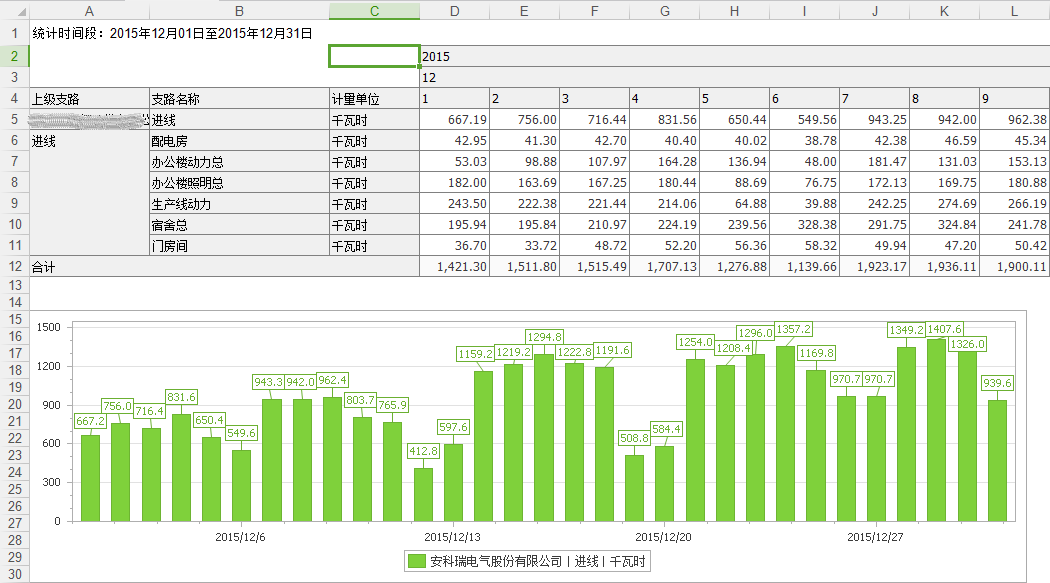The width and height of the screenshot is (1050, 583).
Task: Select column A header
Action: click(x=89, y=10)
